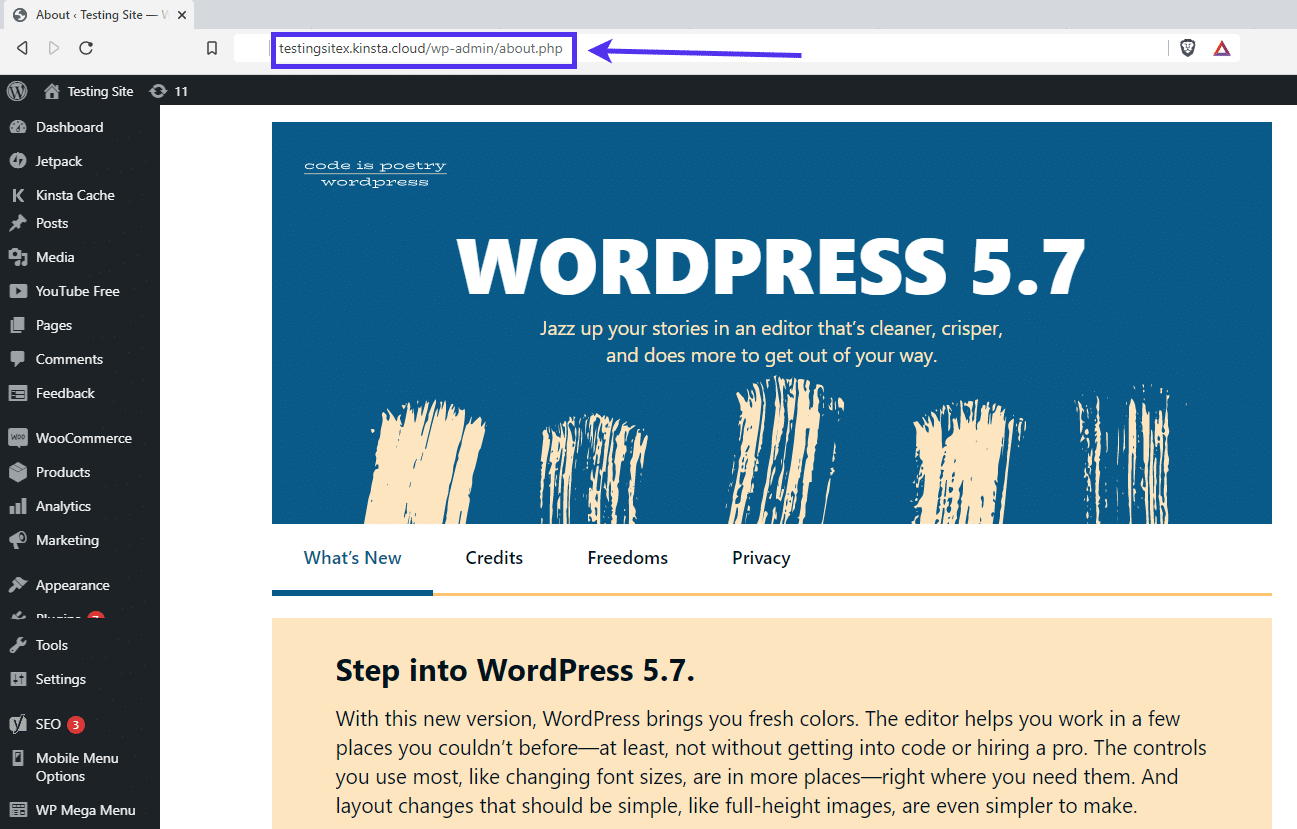Open the Freedoms tab
This screenshot has width=1297, height=829.
tap(628, 558)
